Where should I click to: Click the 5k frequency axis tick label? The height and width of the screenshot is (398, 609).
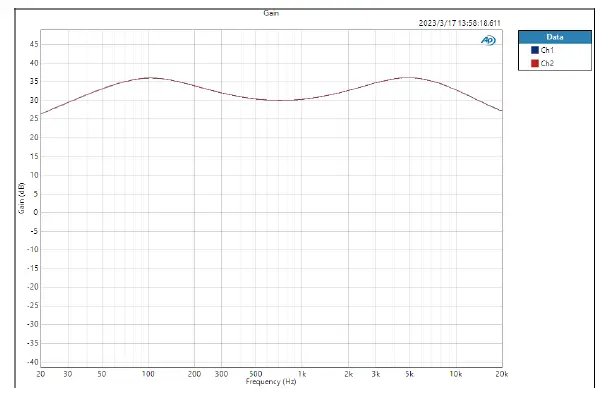click(409, 374)
